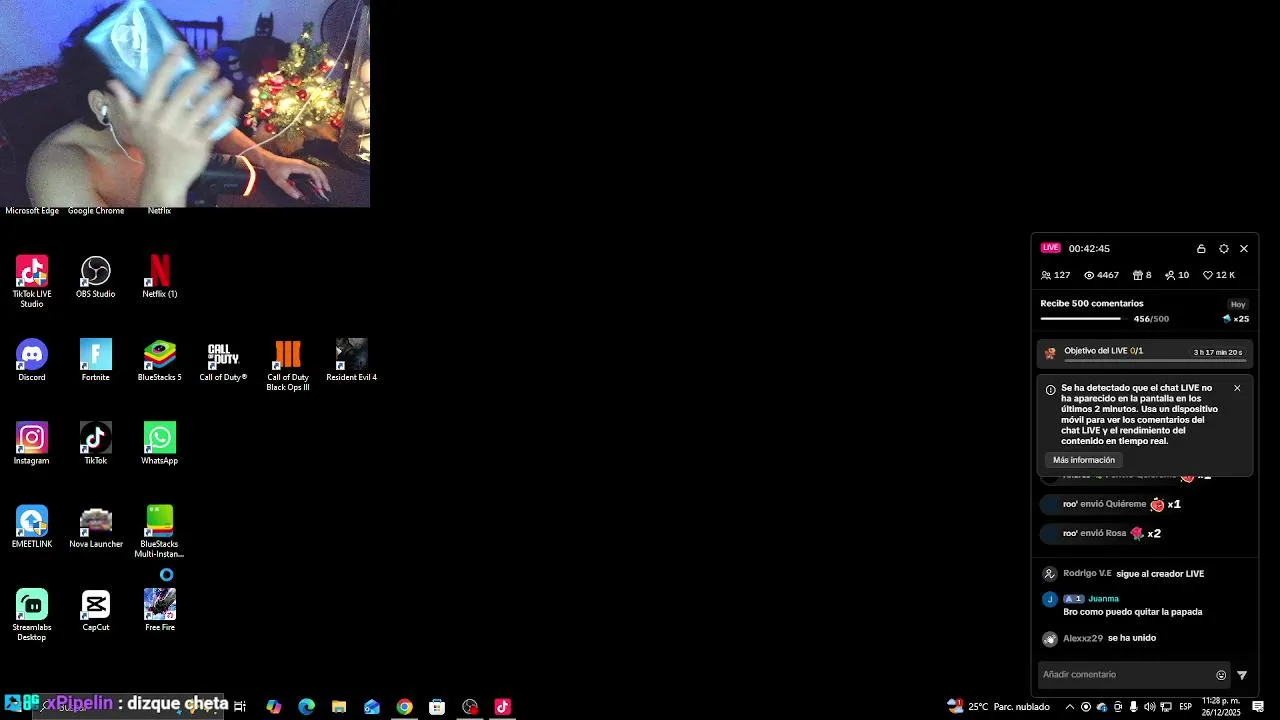Select the Instagram desktop icon
1280x720 pixels.
pos(32,443)
